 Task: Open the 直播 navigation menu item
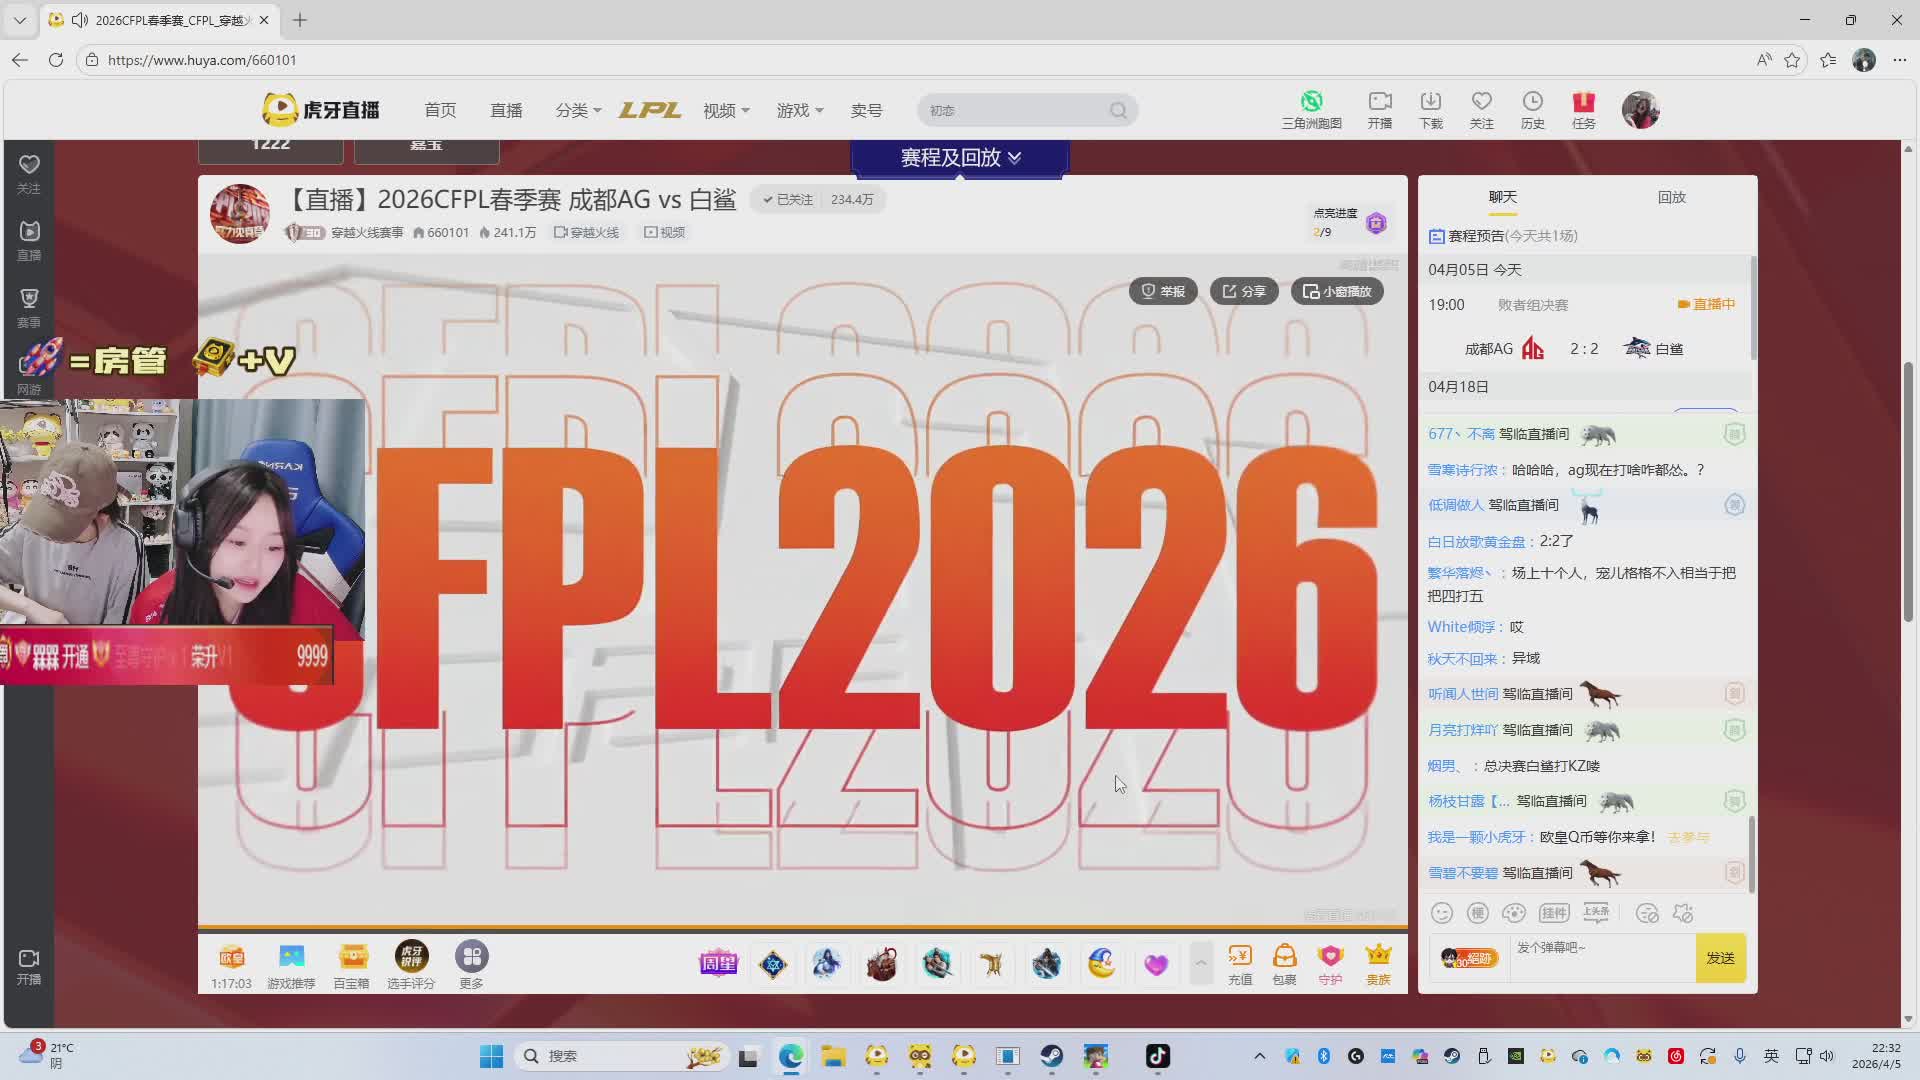click(x=506, y=110)
